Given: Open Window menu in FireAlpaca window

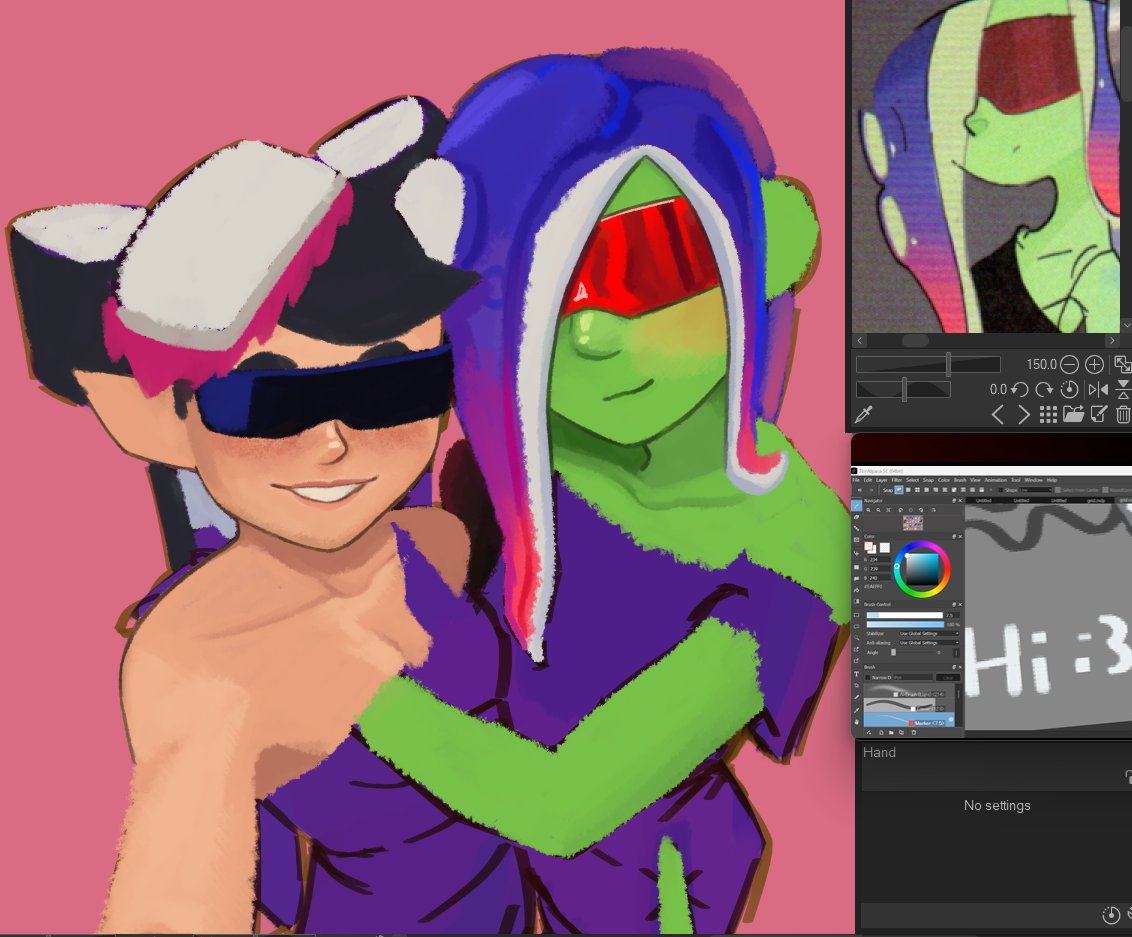Looking at the screenshot, I should coord(1034,480).
